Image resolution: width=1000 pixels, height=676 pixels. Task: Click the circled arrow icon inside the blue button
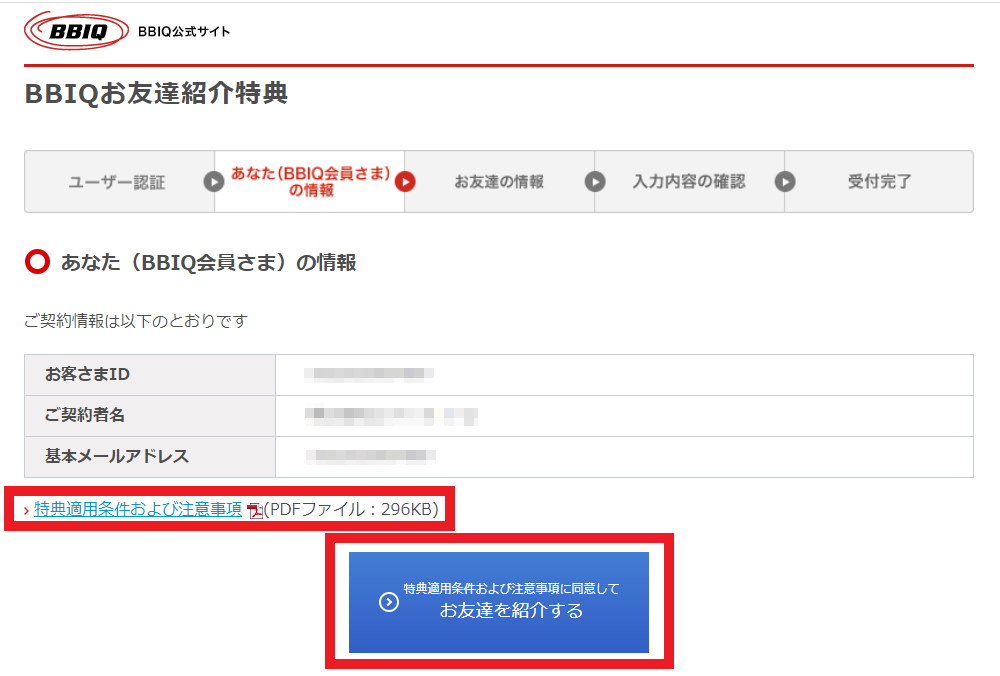[389, 602]
